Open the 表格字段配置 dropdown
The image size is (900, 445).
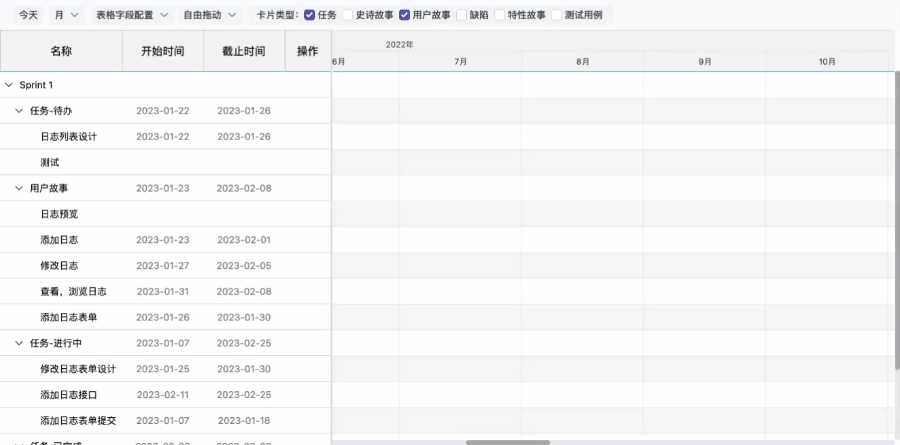tap(132, 15)
